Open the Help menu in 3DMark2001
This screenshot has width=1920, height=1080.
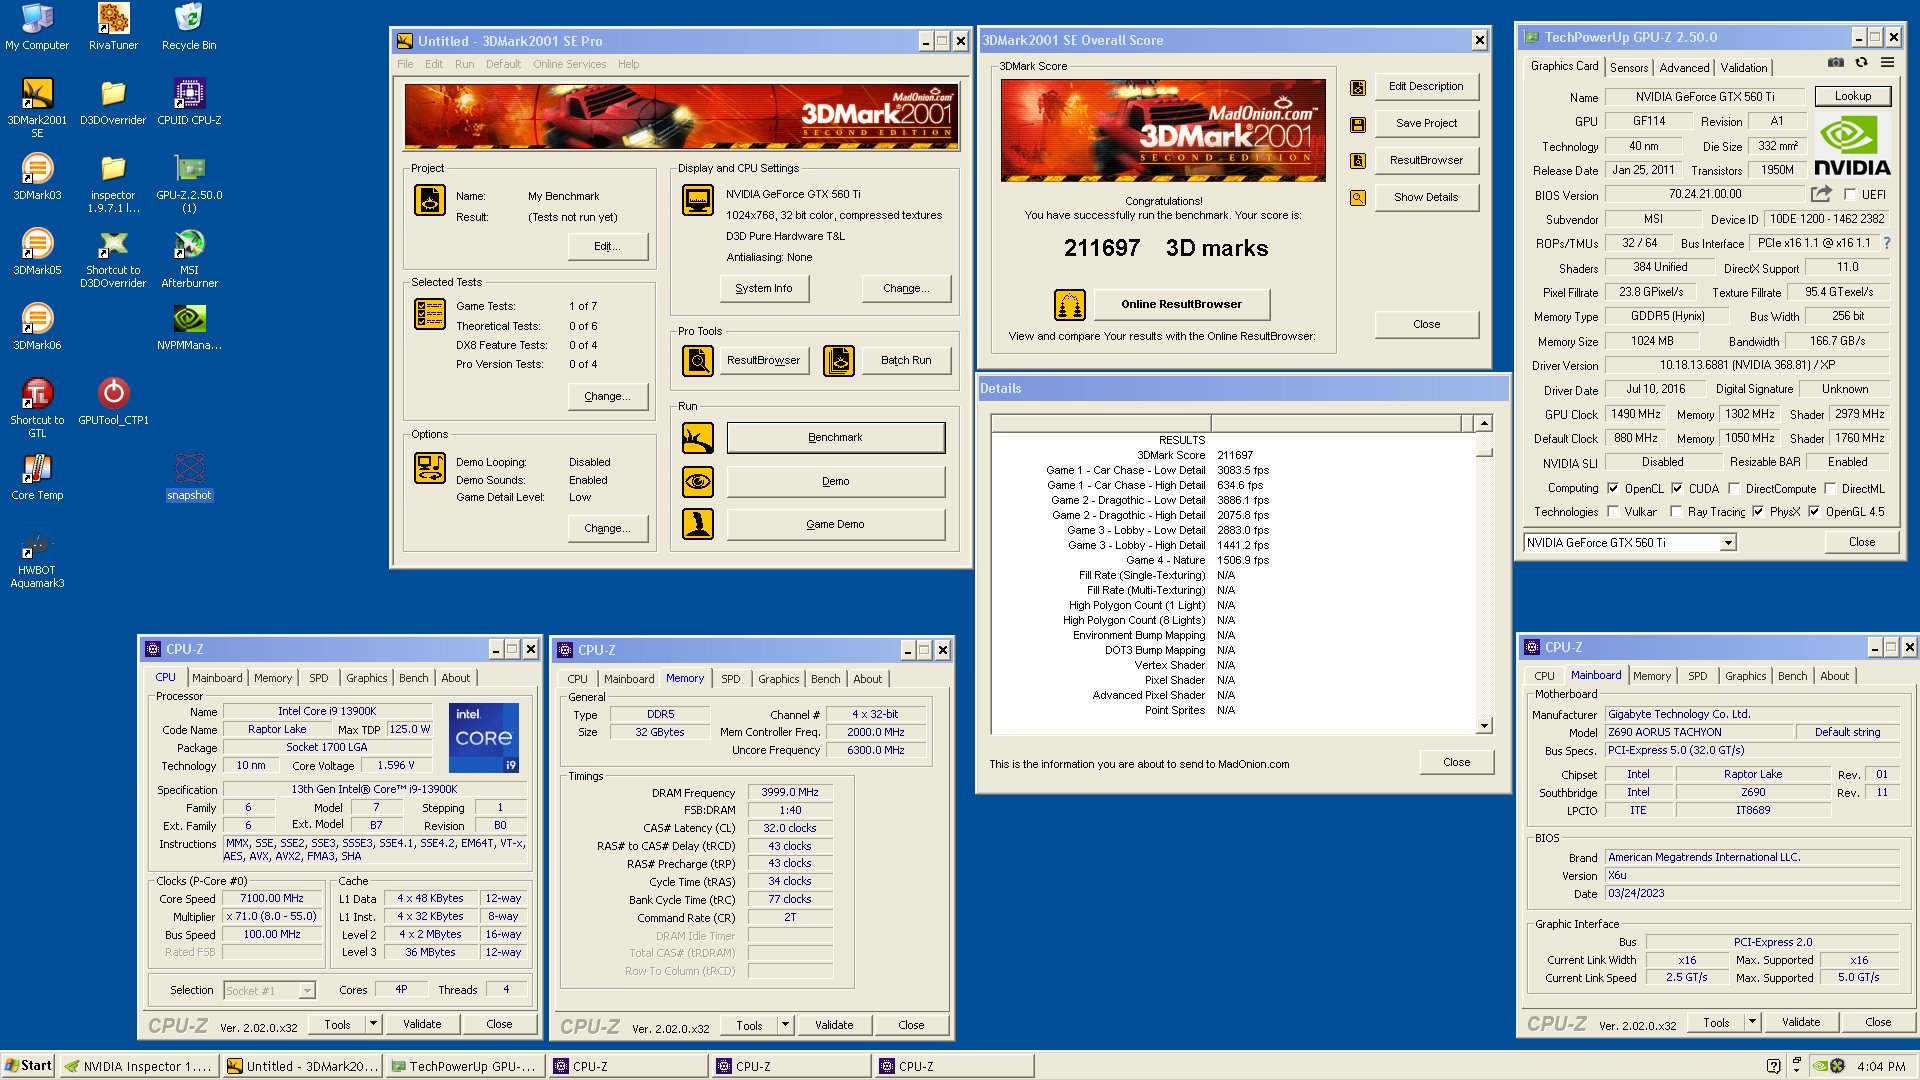click(x=628, y=64)
